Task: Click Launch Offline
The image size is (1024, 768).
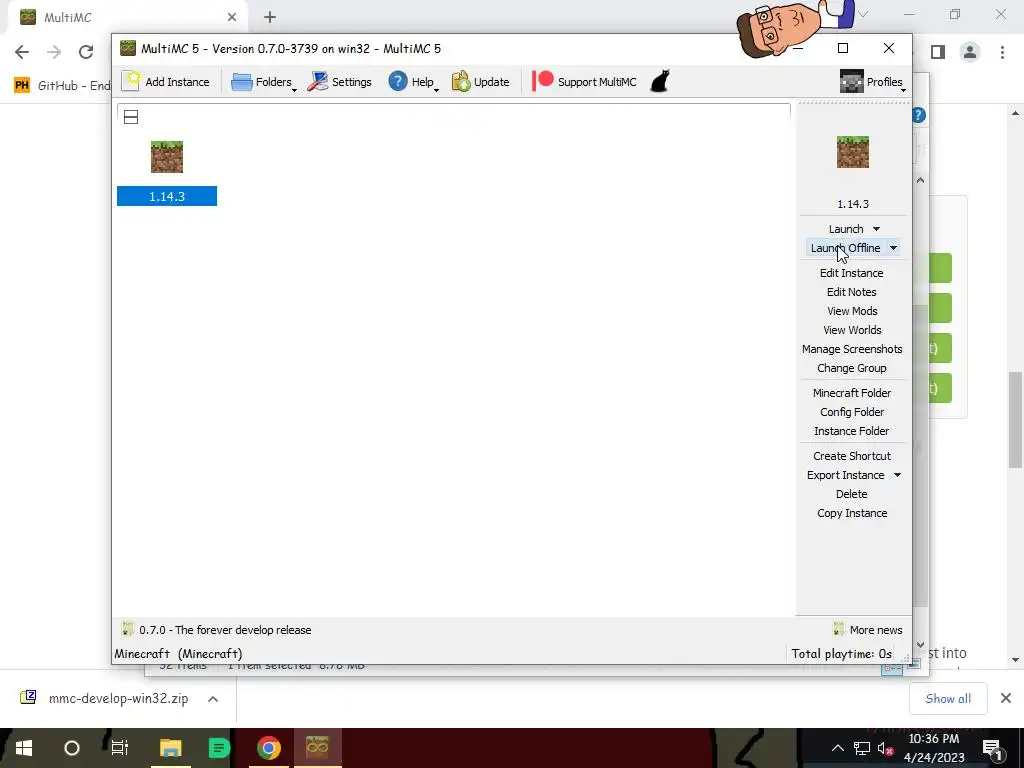Action: [x=845, y=248]
